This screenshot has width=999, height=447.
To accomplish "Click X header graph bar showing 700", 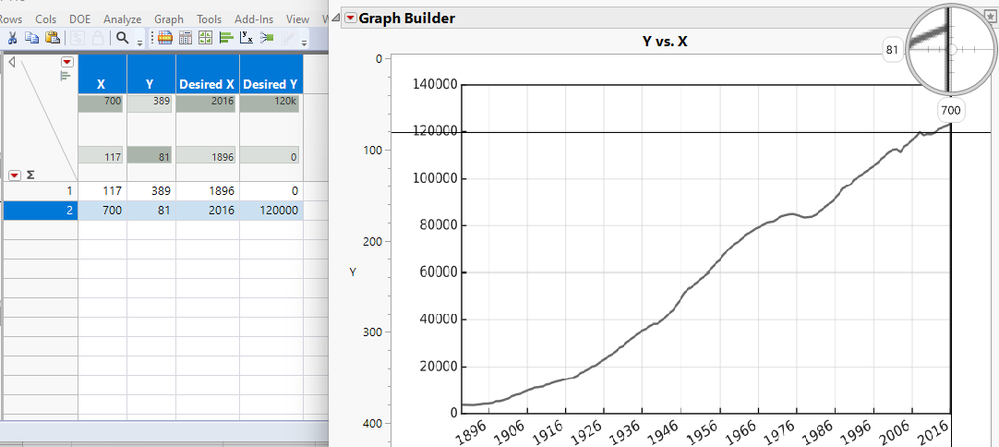I will click(102, 104).
